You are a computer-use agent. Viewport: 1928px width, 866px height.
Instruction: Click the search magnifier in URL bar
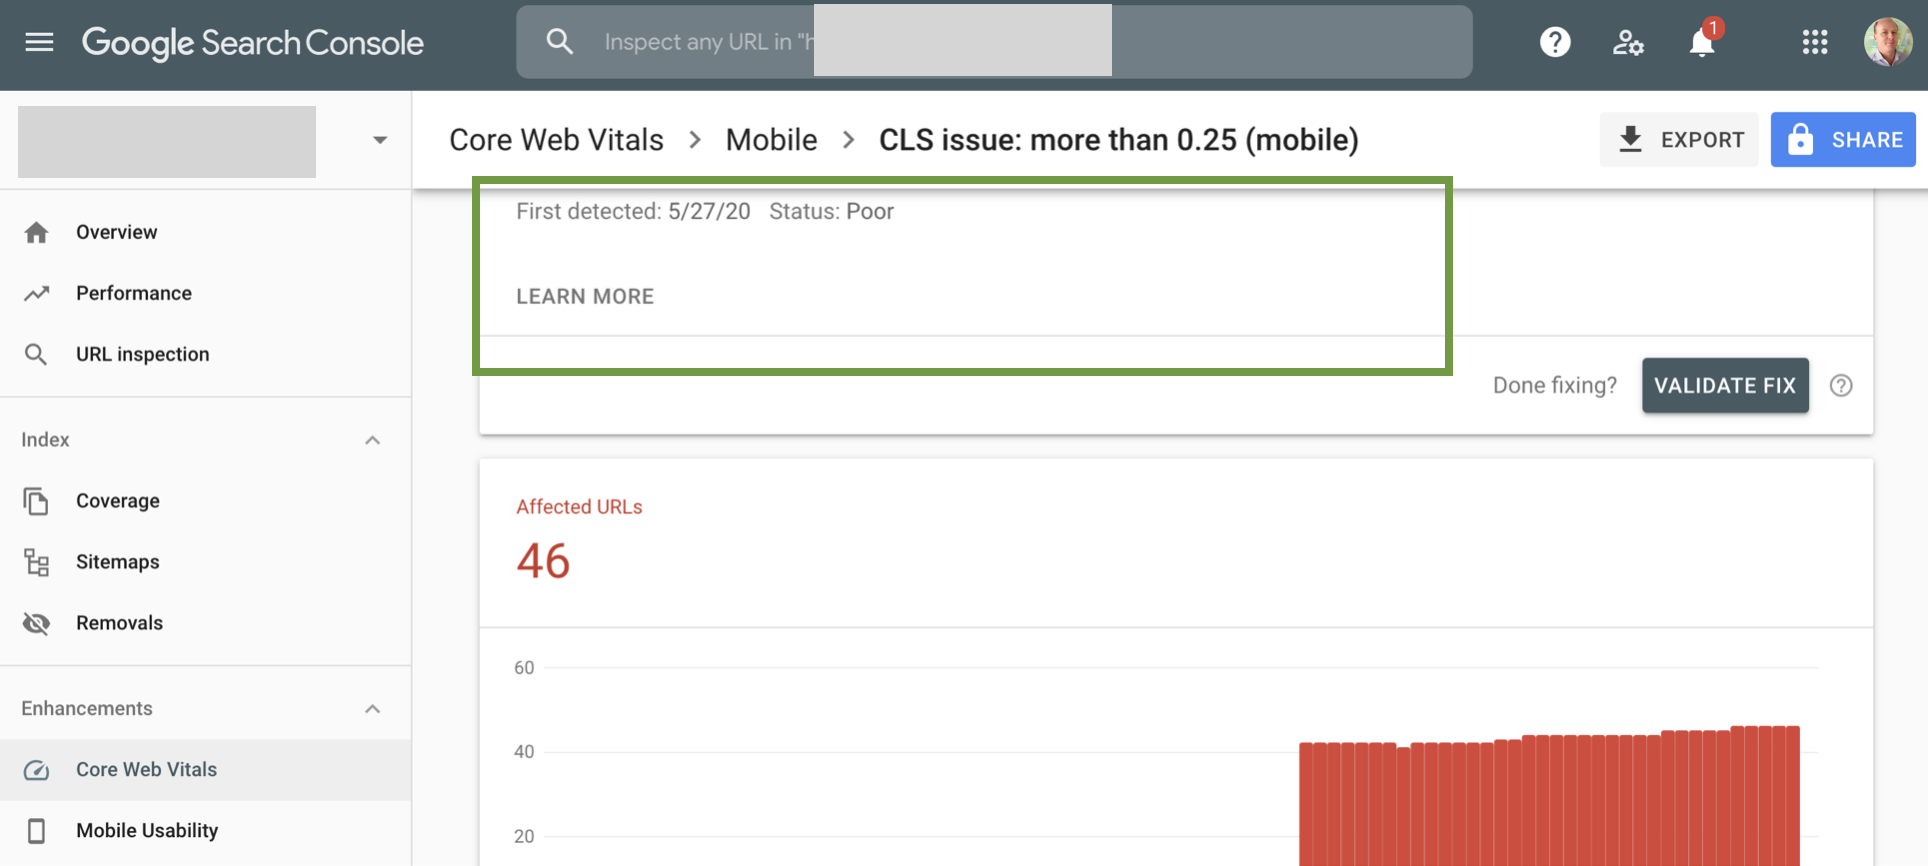click(x=560, y=42)
